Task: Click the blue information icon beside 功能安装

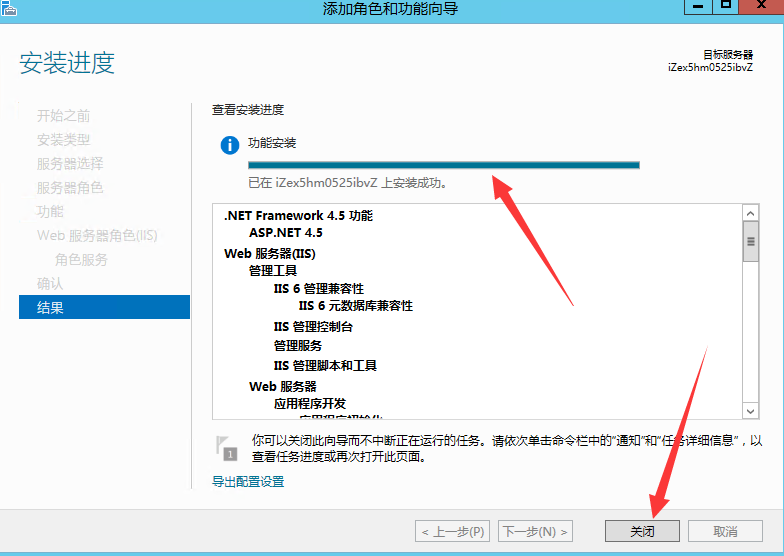Action: click(230, 145)
